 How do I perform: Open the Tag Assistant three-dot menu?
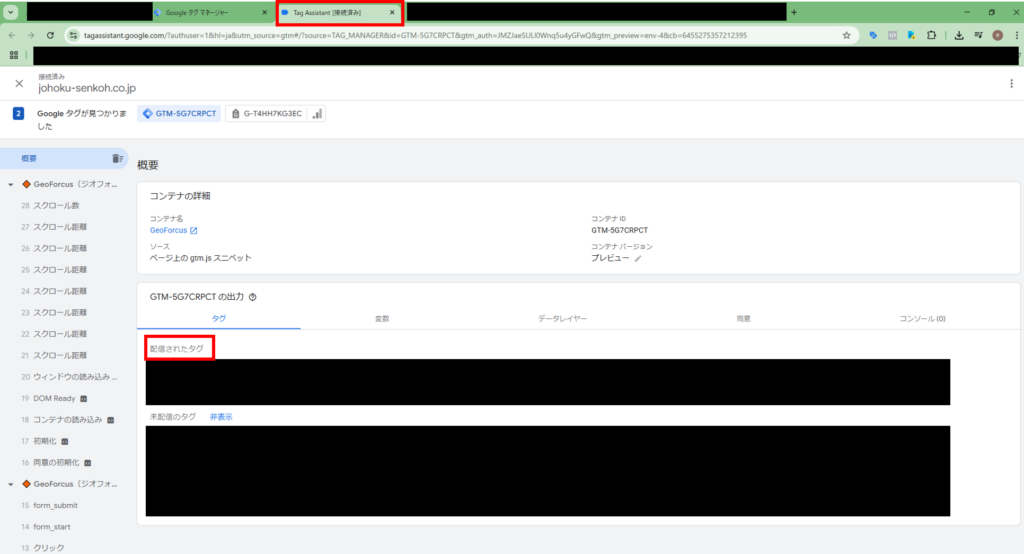(1011, 84)
